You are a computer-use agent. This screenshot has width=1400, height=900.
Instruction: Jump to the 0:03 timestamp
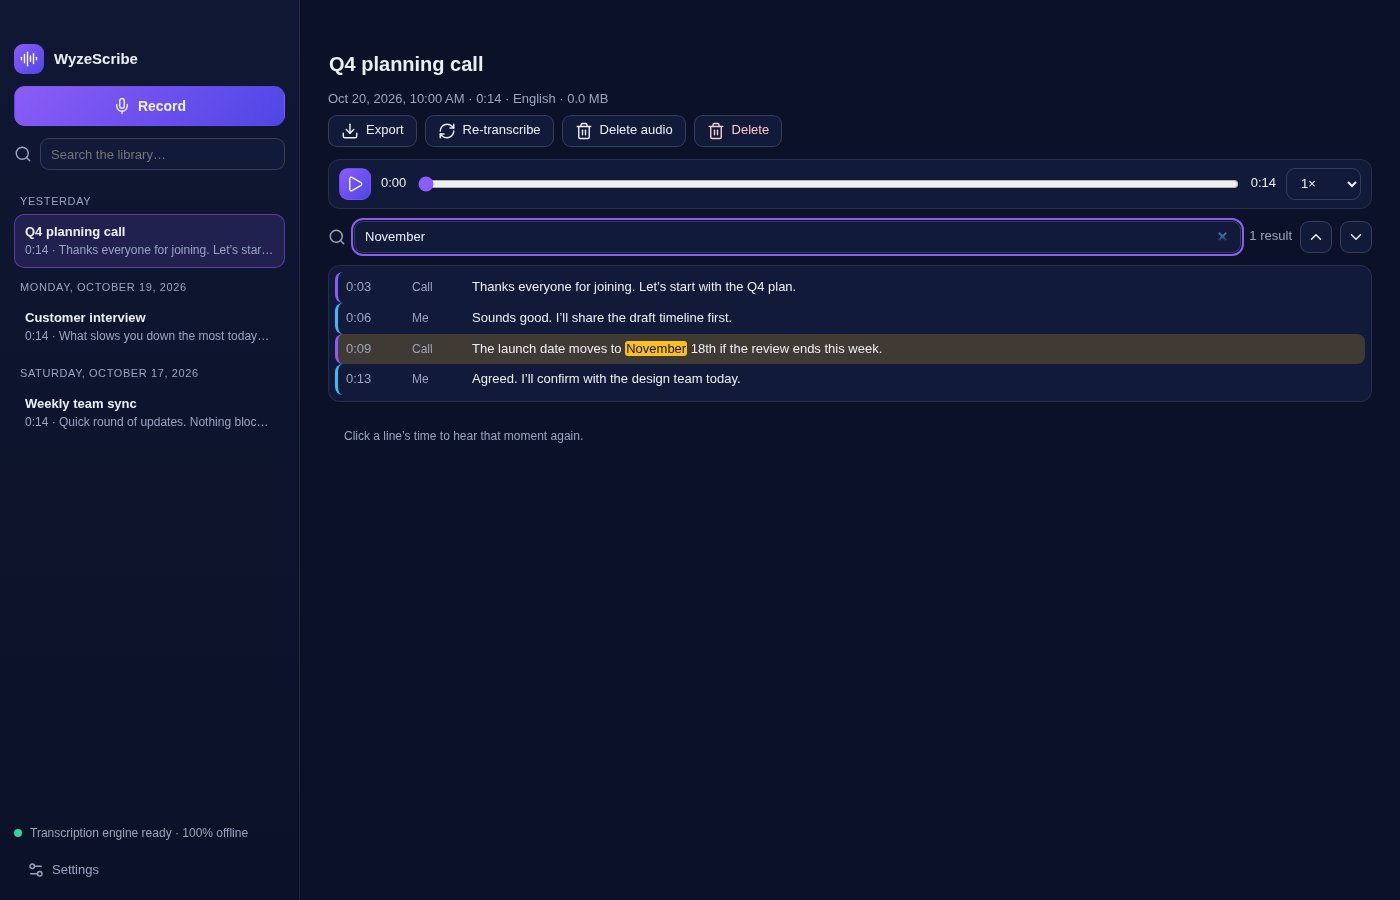click(358, 287)
